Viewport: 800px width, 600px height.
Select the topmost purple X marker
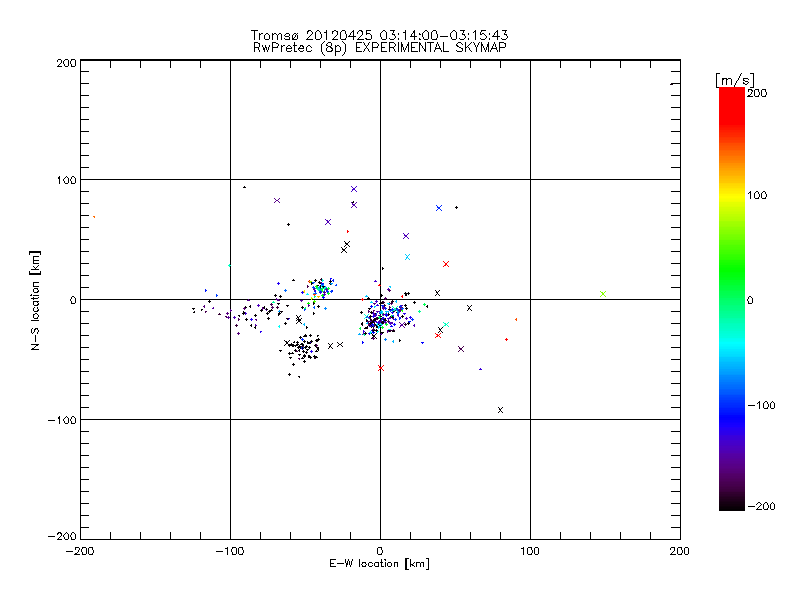tap(354, 189)
